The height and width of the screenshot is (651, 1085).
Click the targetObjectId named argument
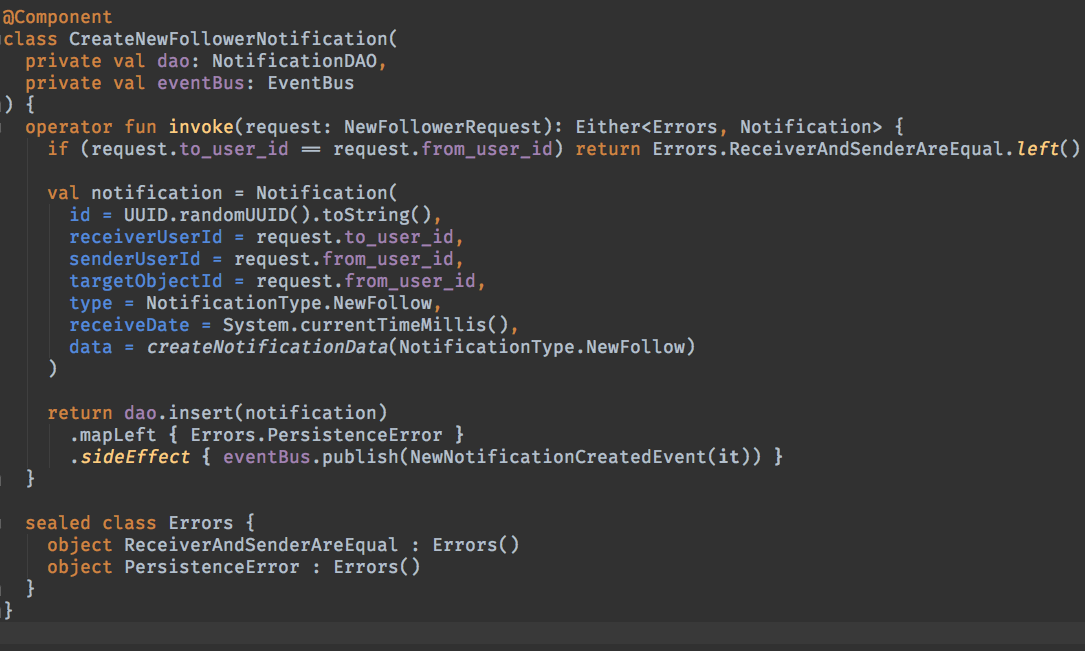point(146,281)
